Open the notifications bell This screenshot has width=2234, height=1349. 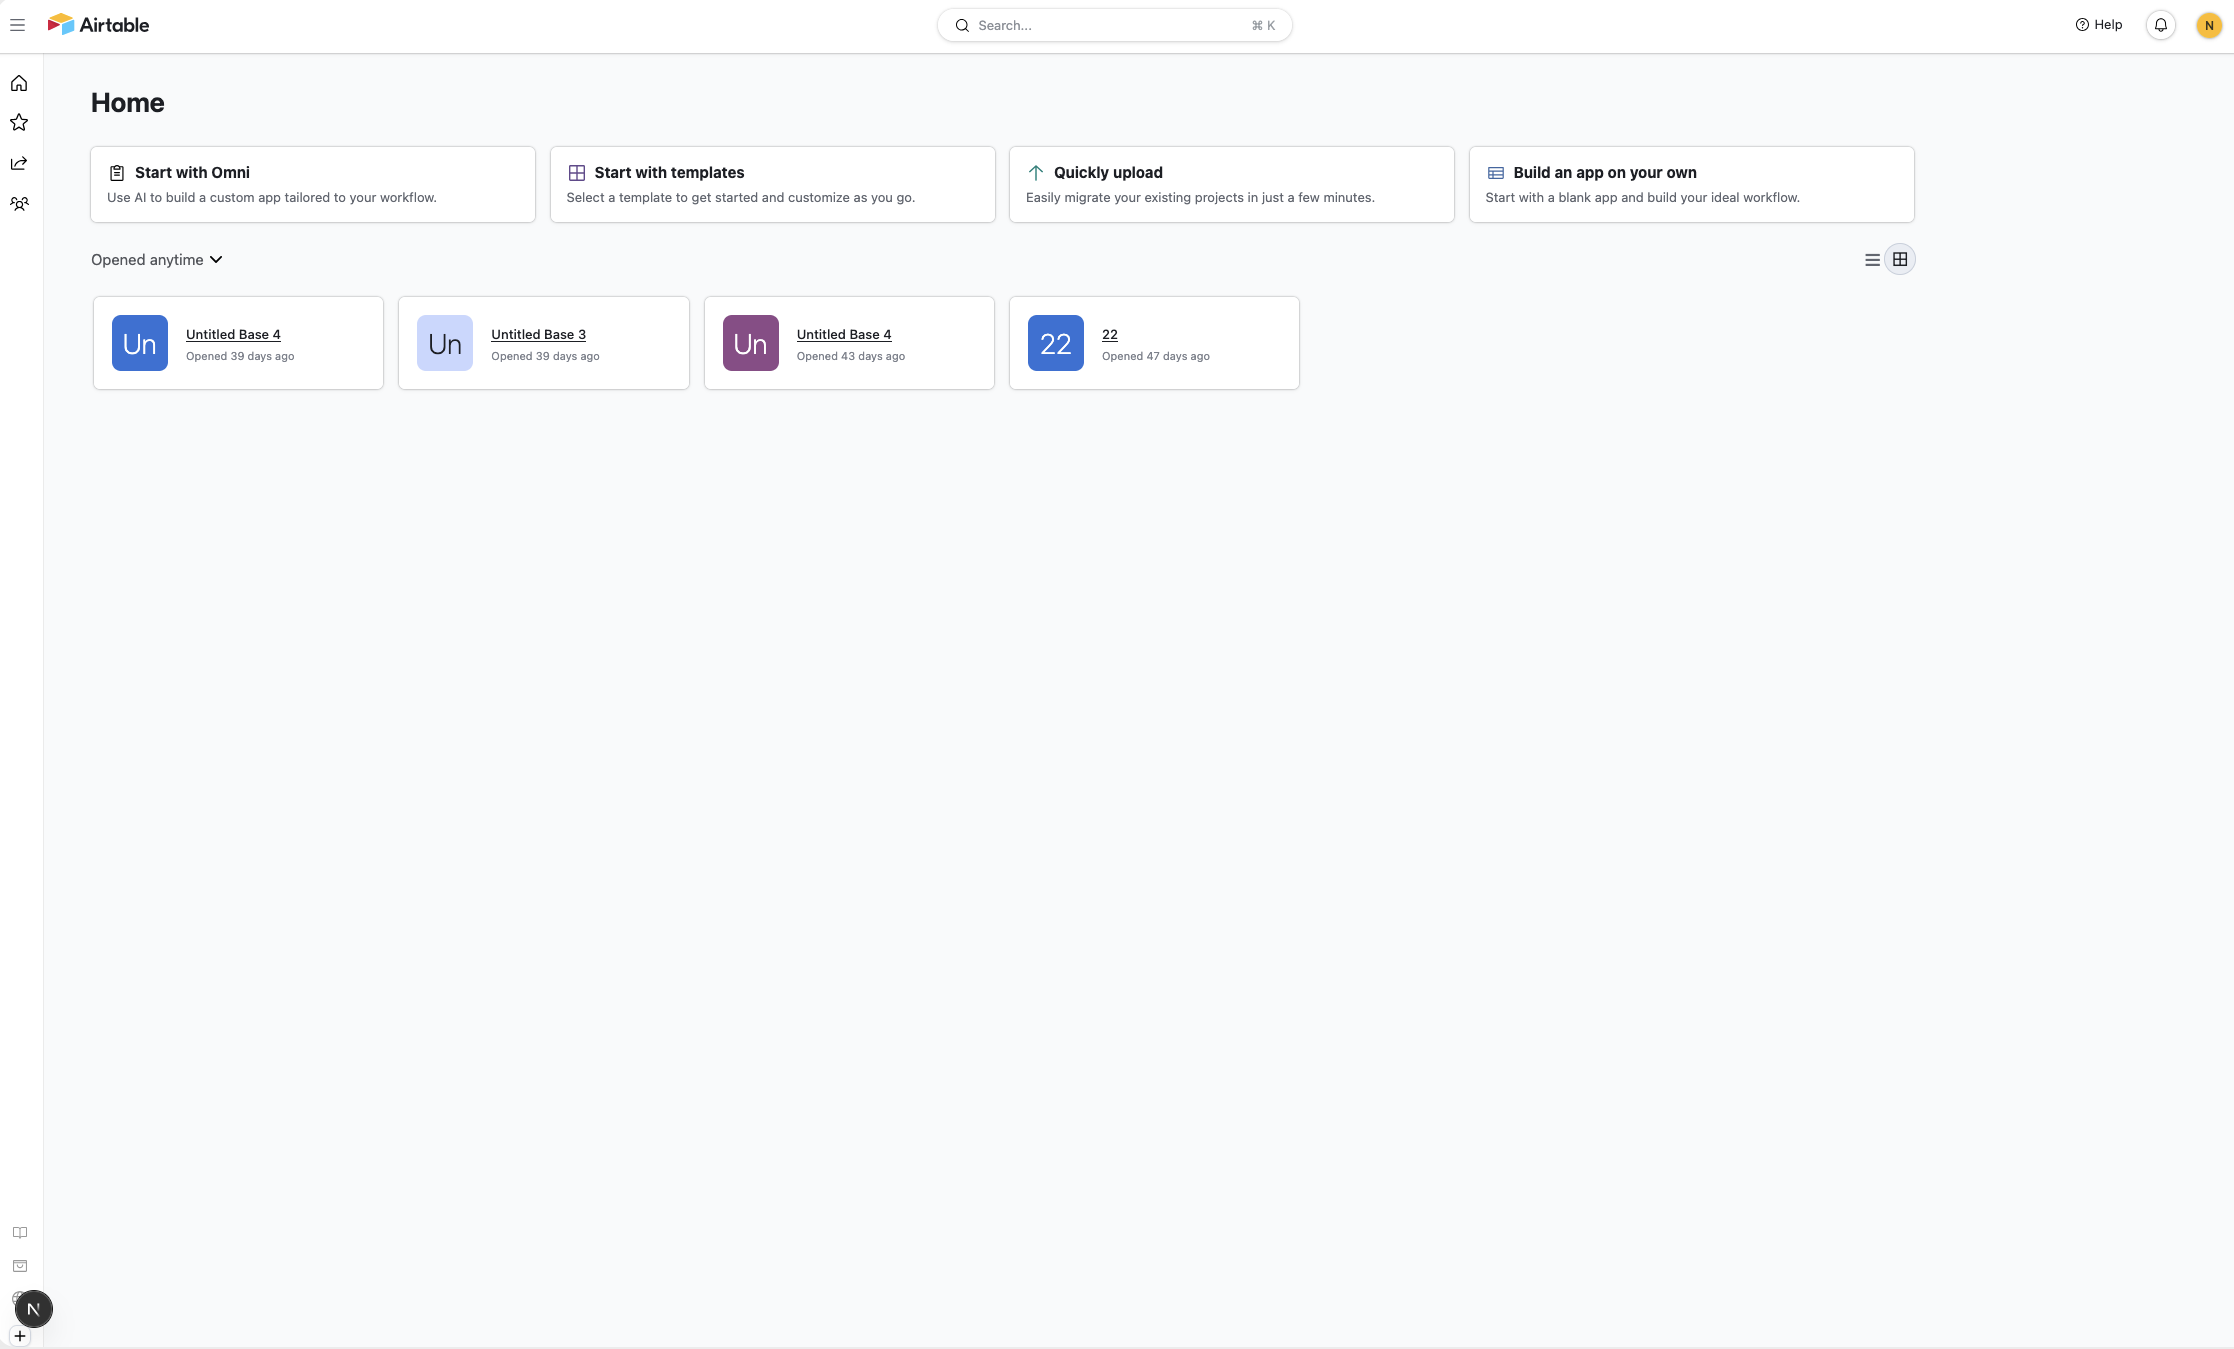click(2160, 25)
